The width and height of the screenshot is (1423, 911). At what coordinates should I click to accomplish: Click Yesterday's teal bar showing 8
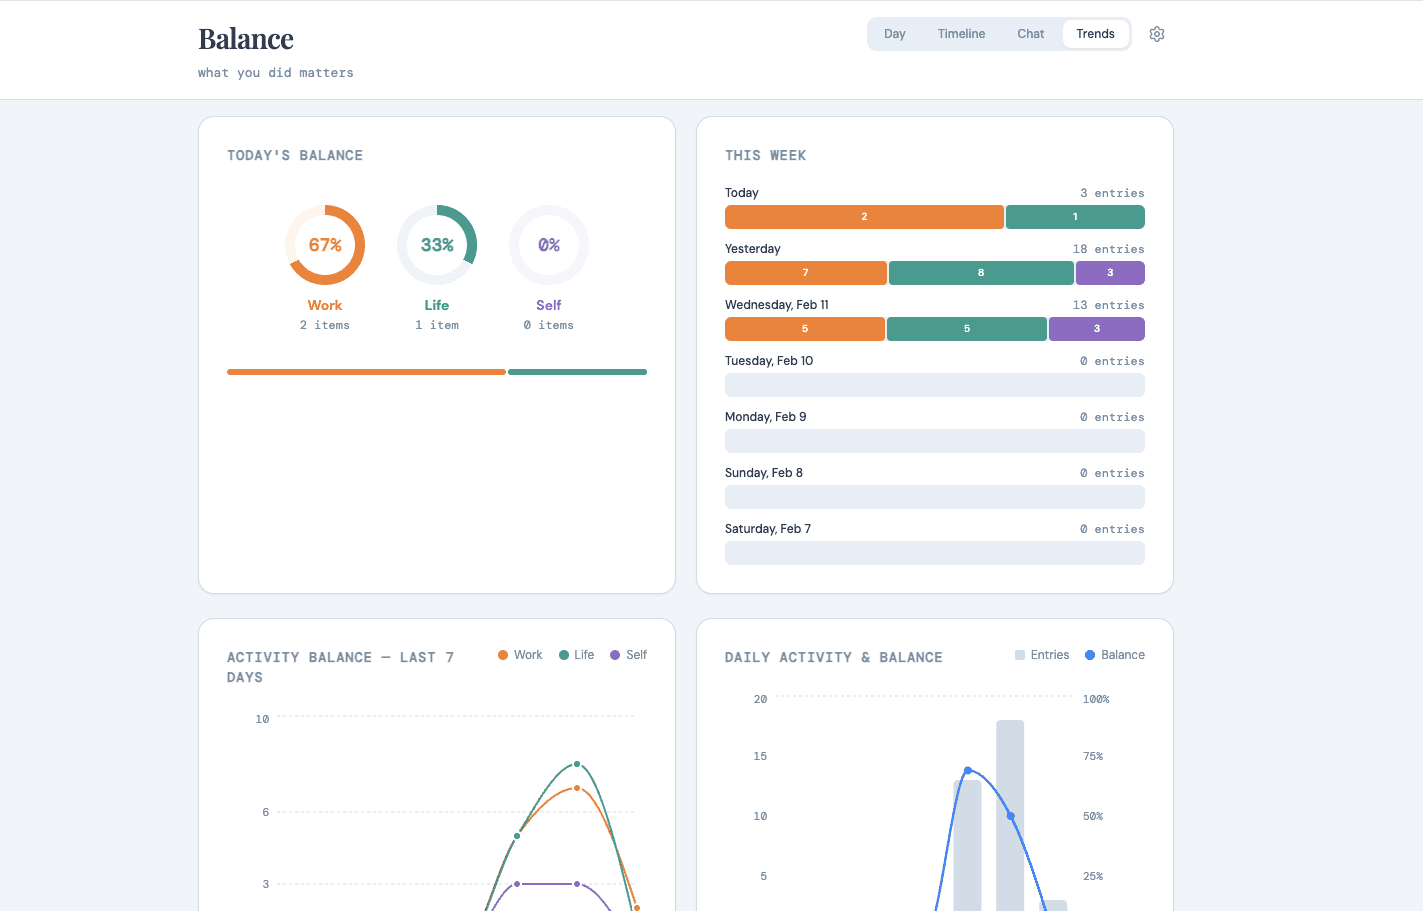tap(981, 273)
